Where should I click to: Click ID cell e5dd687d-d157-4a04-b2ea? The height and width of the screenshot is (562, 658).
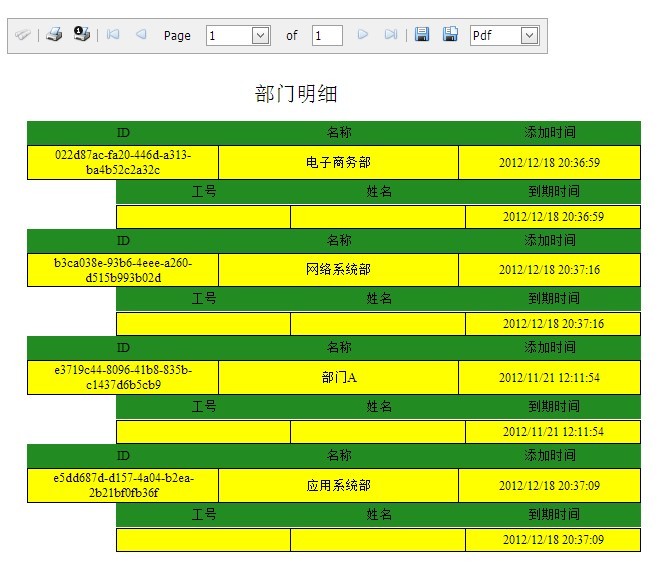pos(123,485)
